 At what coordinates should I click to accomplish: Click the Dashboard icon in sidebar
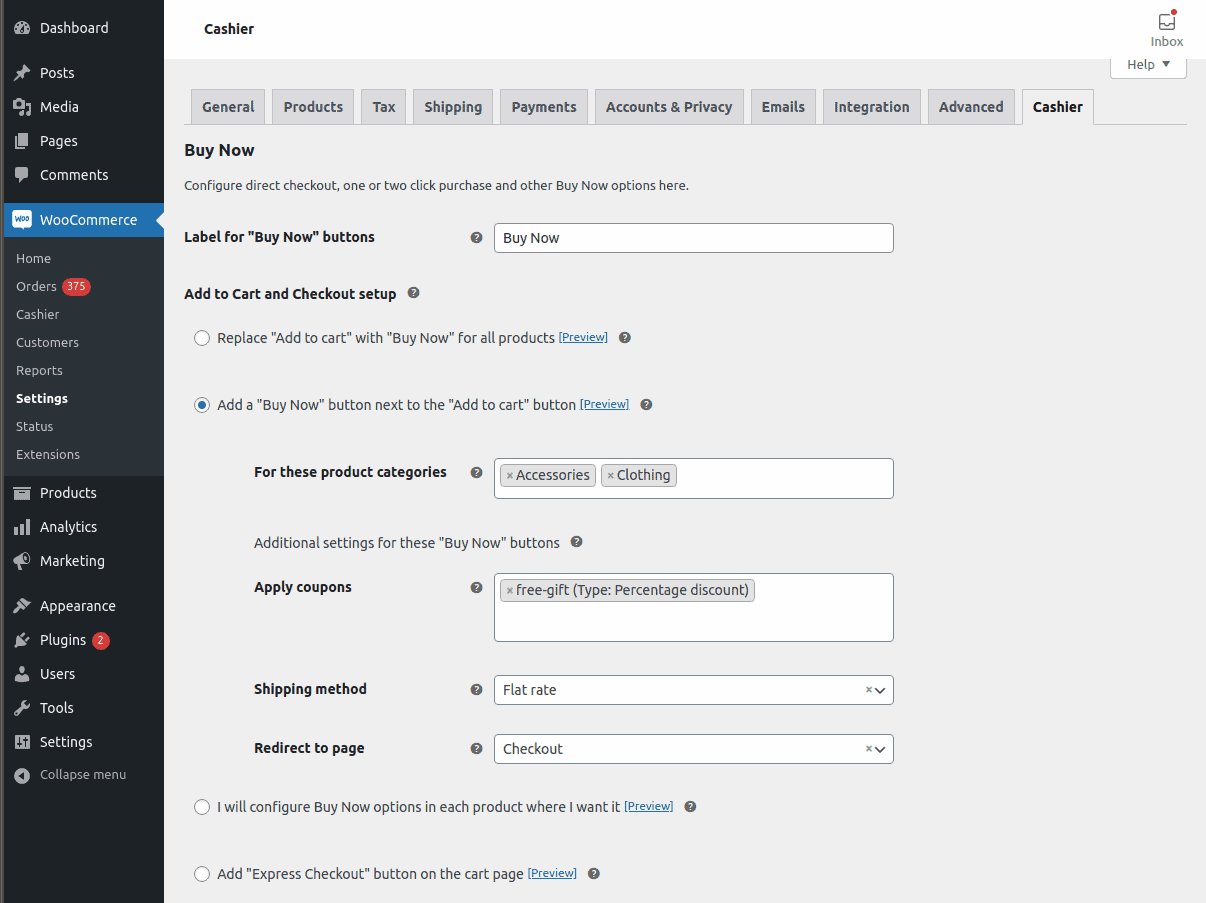(22, 28)
